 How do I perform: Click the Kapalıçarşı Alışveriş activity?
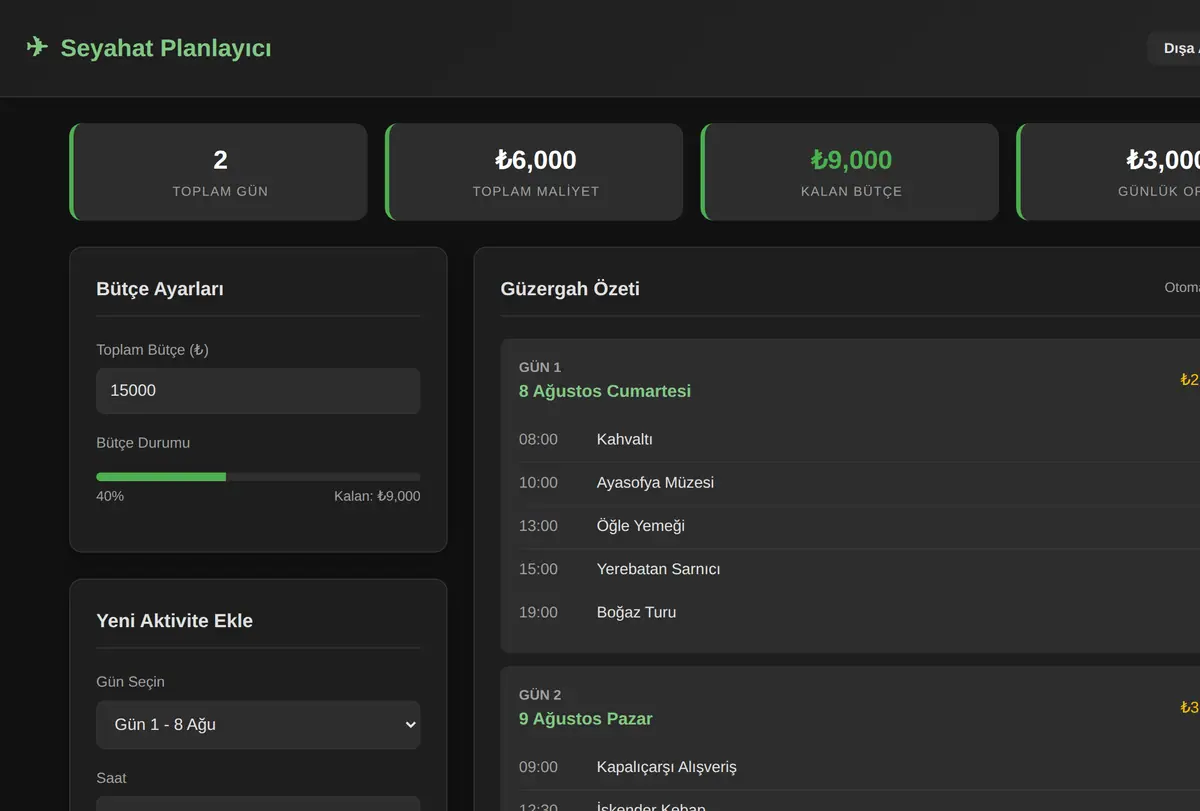(x=859, y=767)
